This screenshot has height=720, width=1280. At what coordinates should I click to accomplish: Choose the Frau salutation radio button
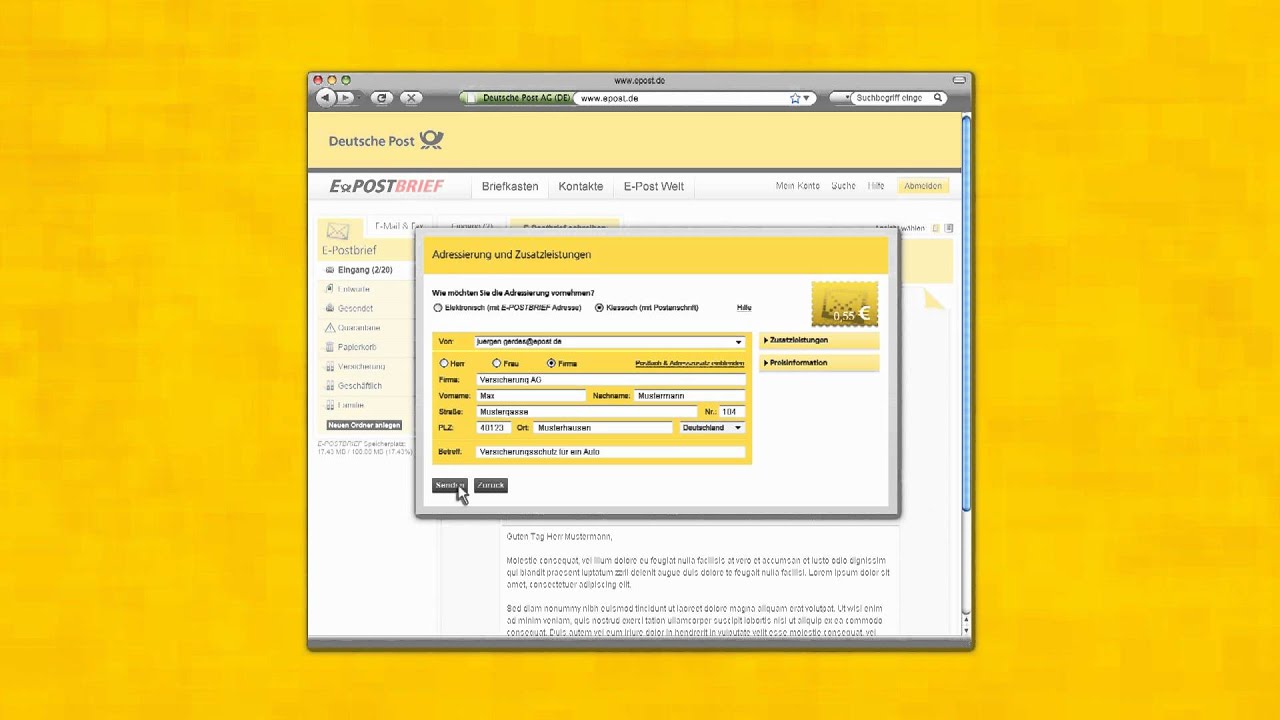click(497, 363)
